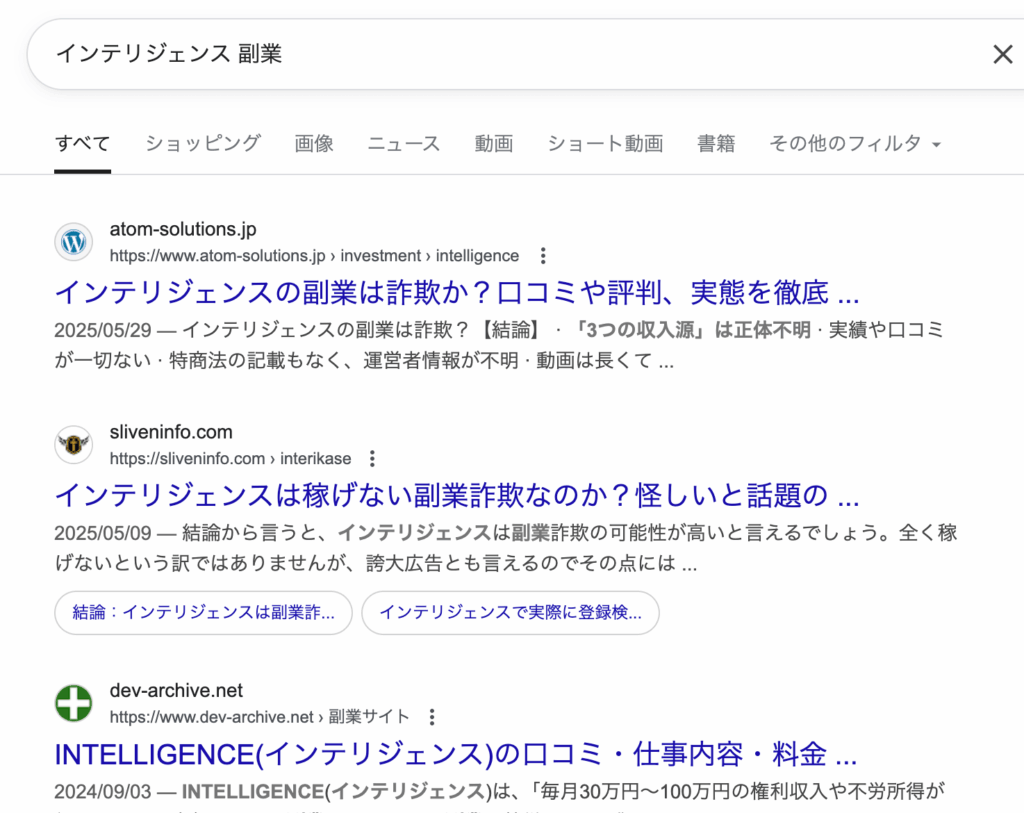Click the atom-solutions.jp investment › intelligence URL
The width and height of the screenshot is (1024, 813).
[x=314, y=256]
